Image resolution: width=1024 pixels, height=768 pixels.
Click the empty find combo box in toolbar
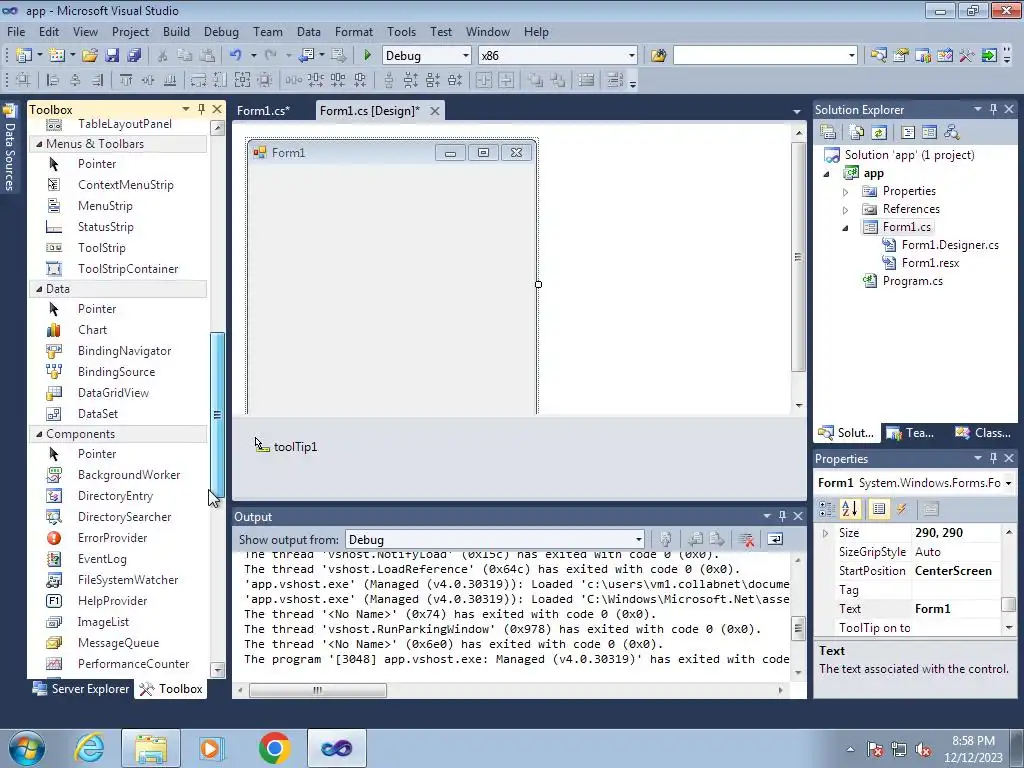[765, 56]
